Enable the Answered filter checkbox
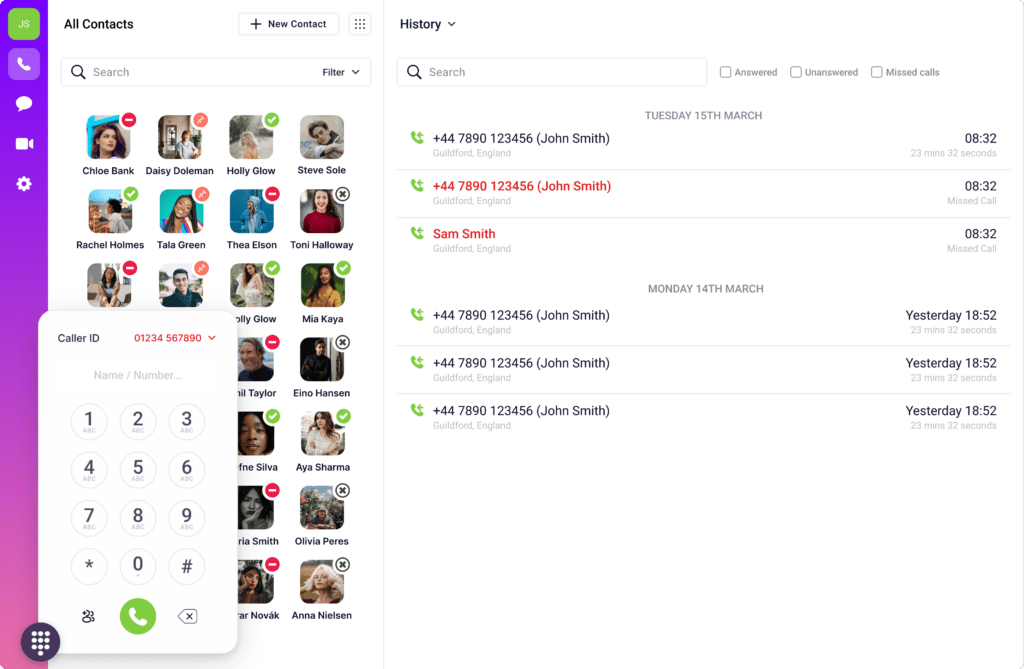Screen dimensions: 1024x669 [726, 72]
